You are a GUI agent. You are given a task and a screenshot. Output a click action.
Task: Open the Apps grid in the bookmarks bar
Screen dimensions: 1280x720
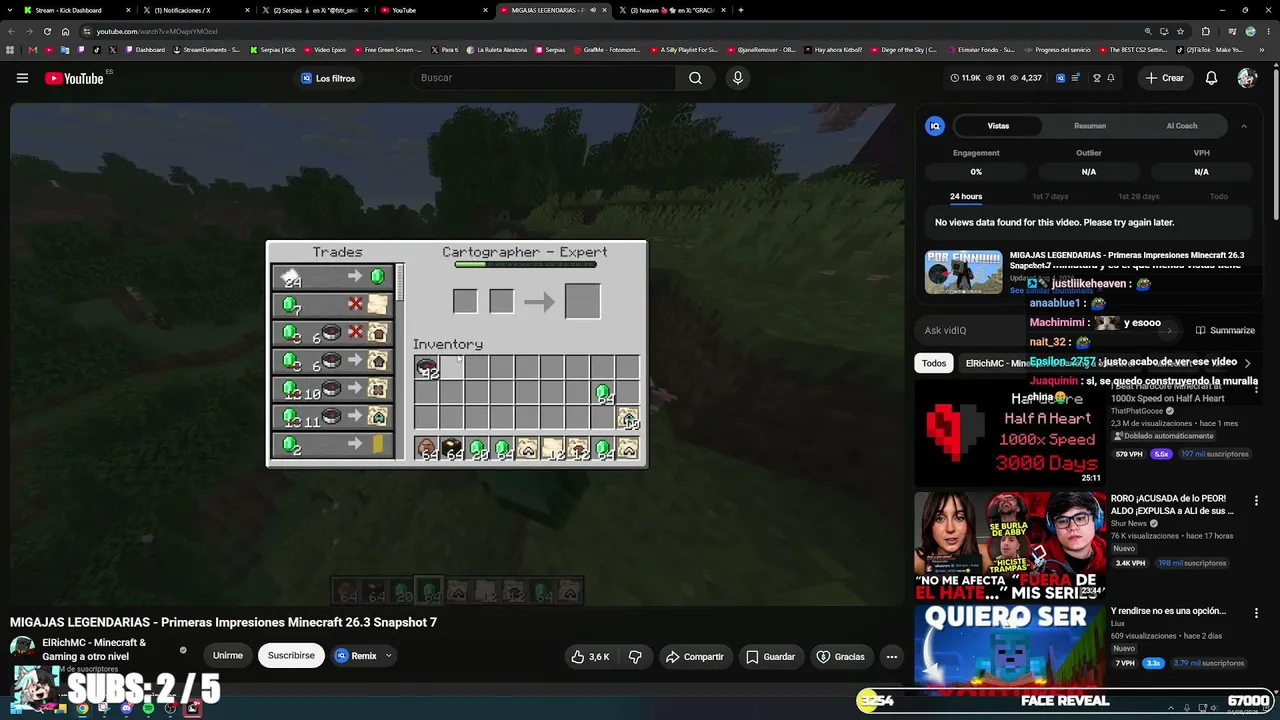tap(11, 50)
